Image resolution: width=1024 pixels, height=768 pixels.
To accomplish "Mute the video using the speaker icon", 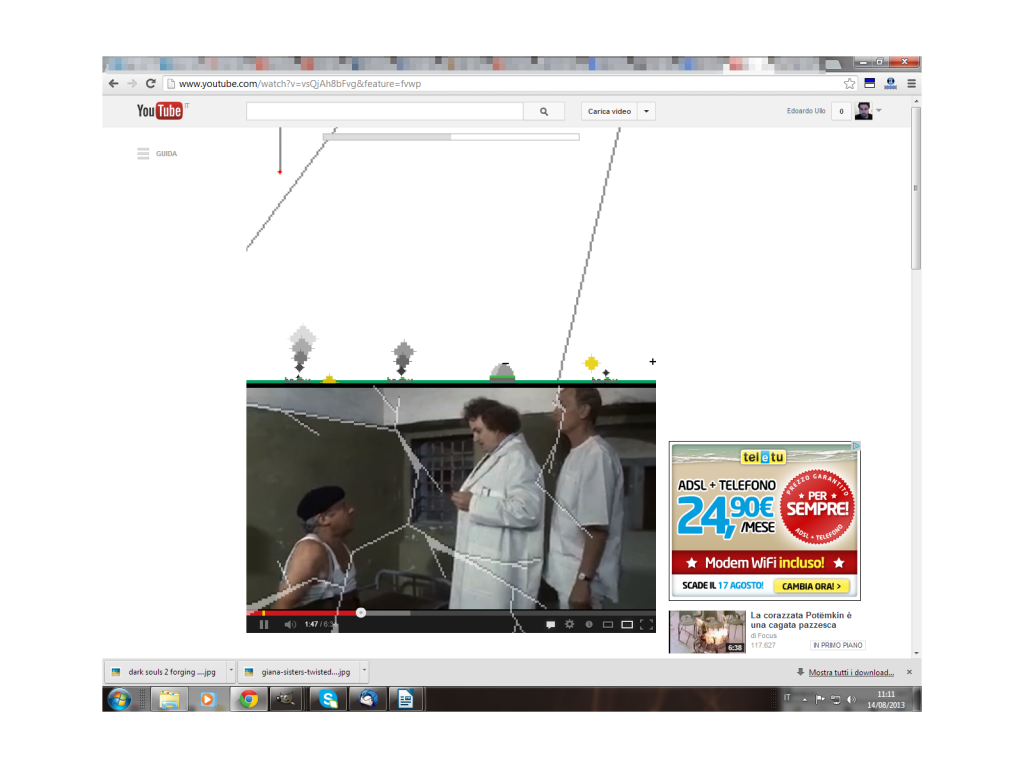I will [x=290, y=625].
